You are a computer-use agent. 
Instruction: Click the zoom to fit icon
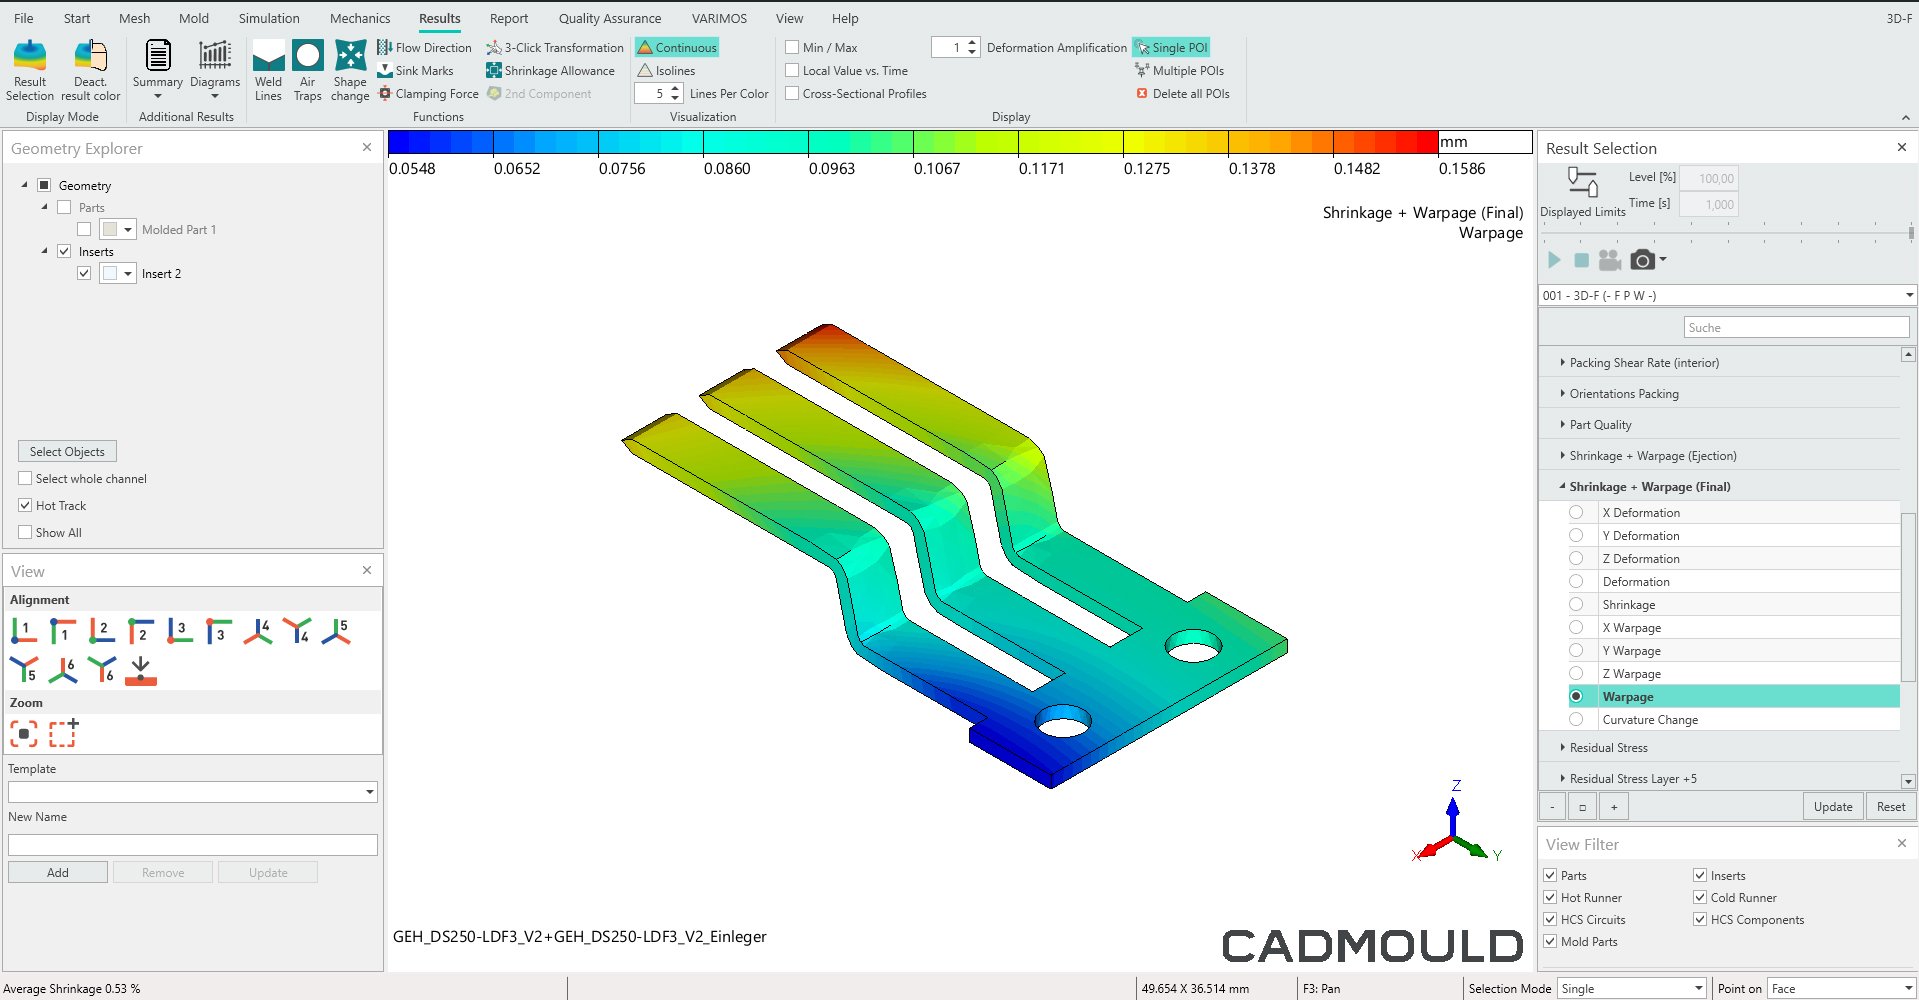coord(24,734)
